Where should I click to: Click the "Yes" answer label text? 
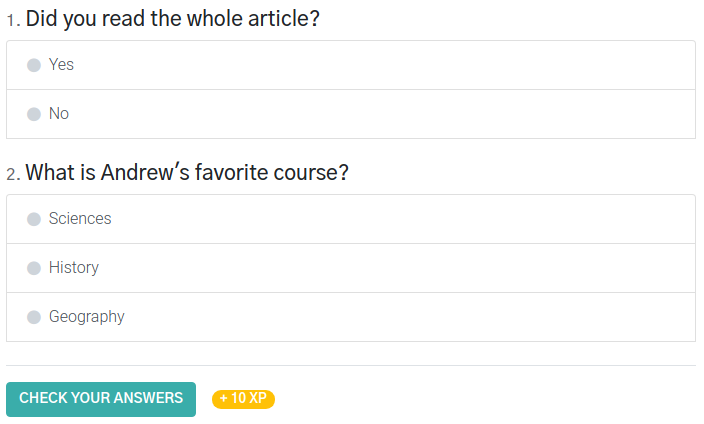[61, 65]
